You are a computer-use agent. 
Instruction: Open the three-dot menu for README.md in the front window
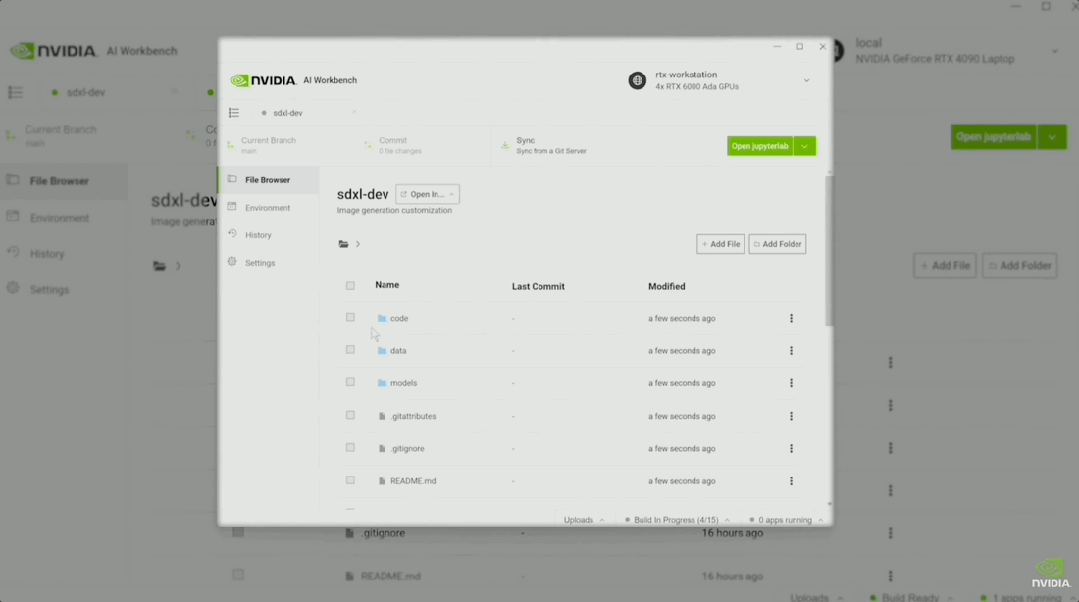(791, 481)
